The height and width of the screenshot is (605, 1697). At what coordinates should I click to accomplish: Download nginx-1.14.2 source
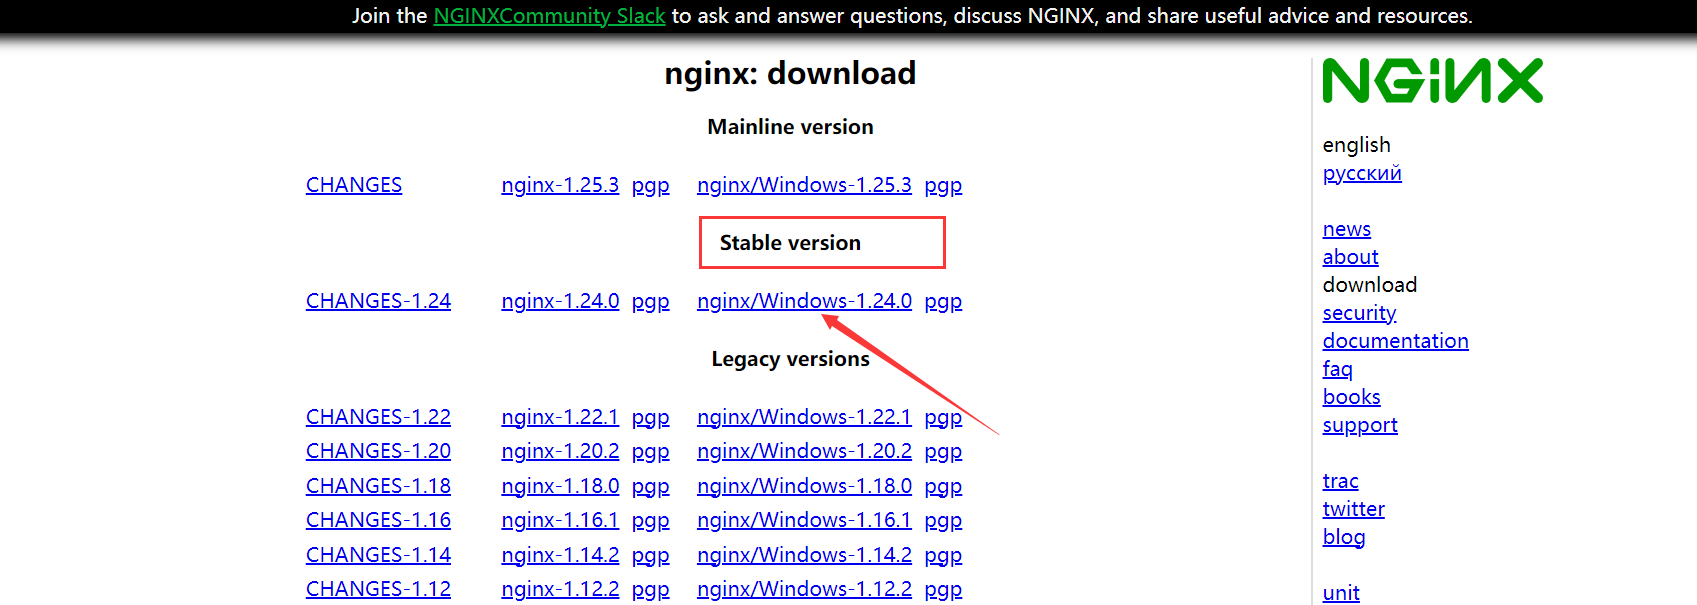[x=560, y=555]
